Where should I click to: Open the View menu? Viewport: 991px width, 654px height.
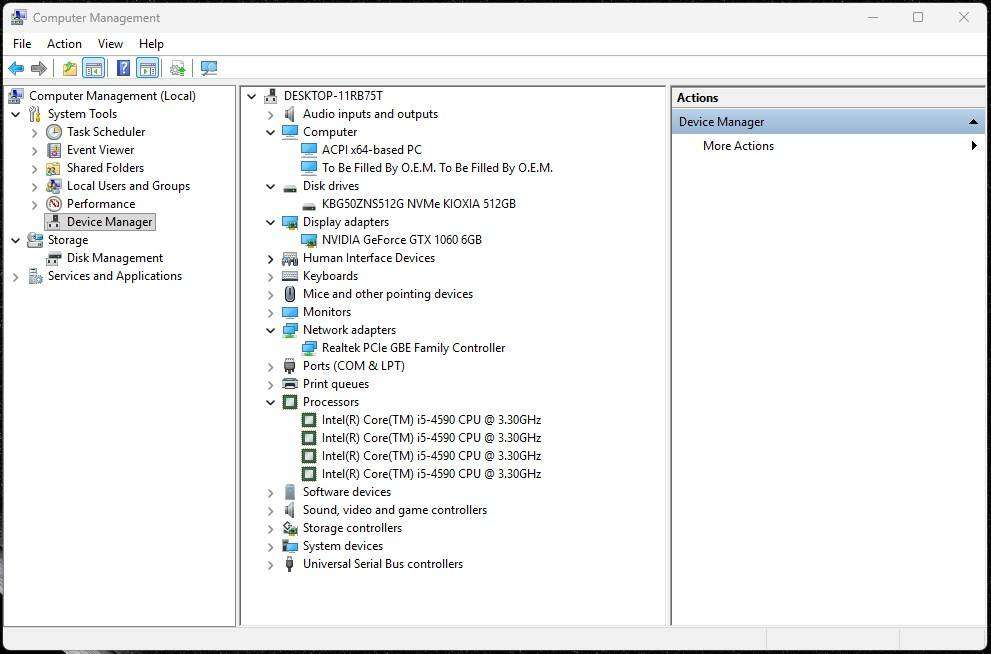(110, 44)
